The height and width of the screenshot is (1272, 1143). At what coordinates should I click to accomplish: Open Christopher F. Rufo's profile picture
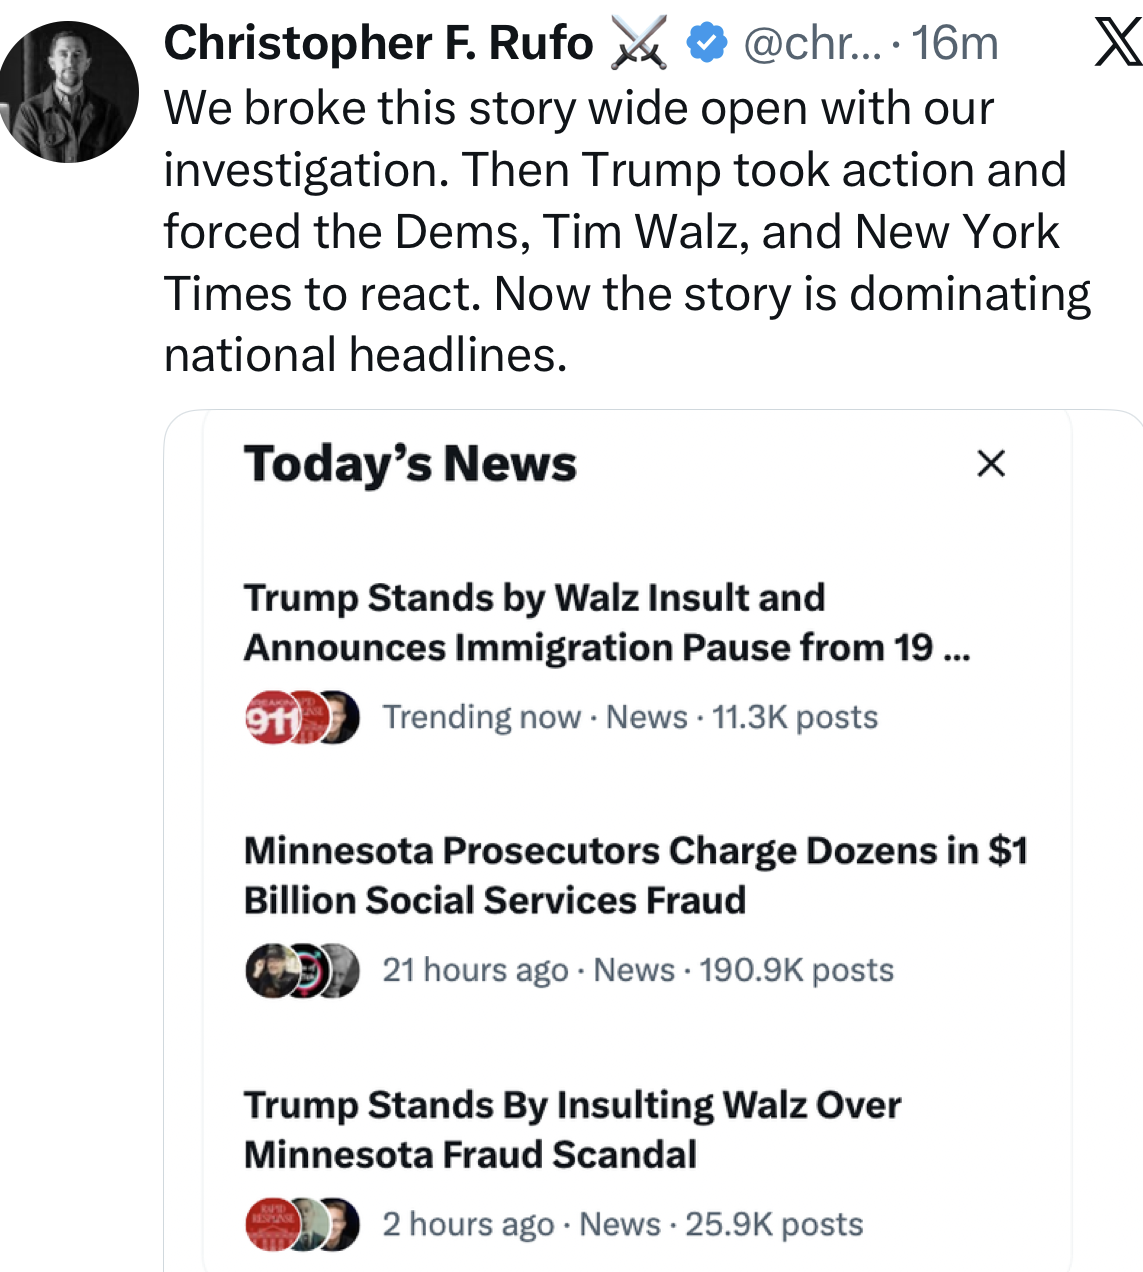pos(69,92)
